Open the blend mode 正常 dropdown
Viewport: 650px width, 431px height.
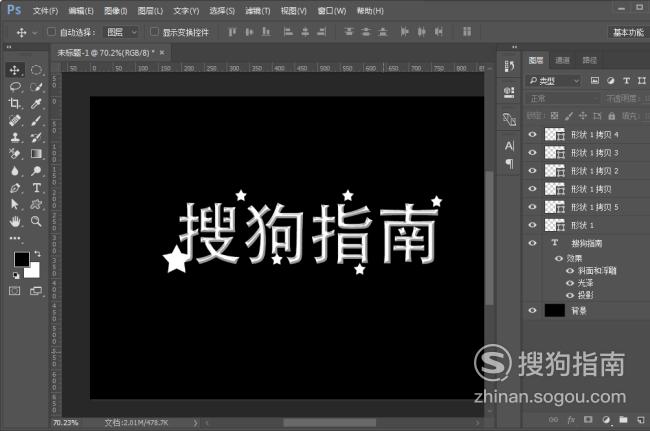click(563, 99)
